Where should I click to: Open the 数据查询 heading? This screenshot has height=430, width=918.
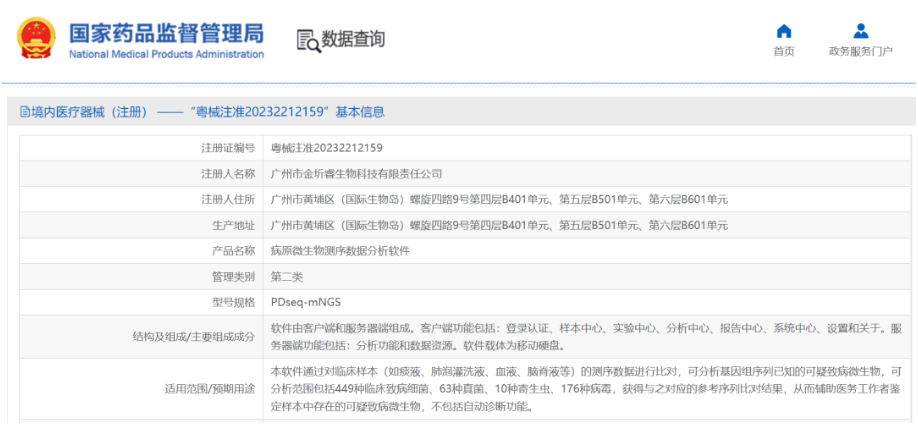pos(353,39)
